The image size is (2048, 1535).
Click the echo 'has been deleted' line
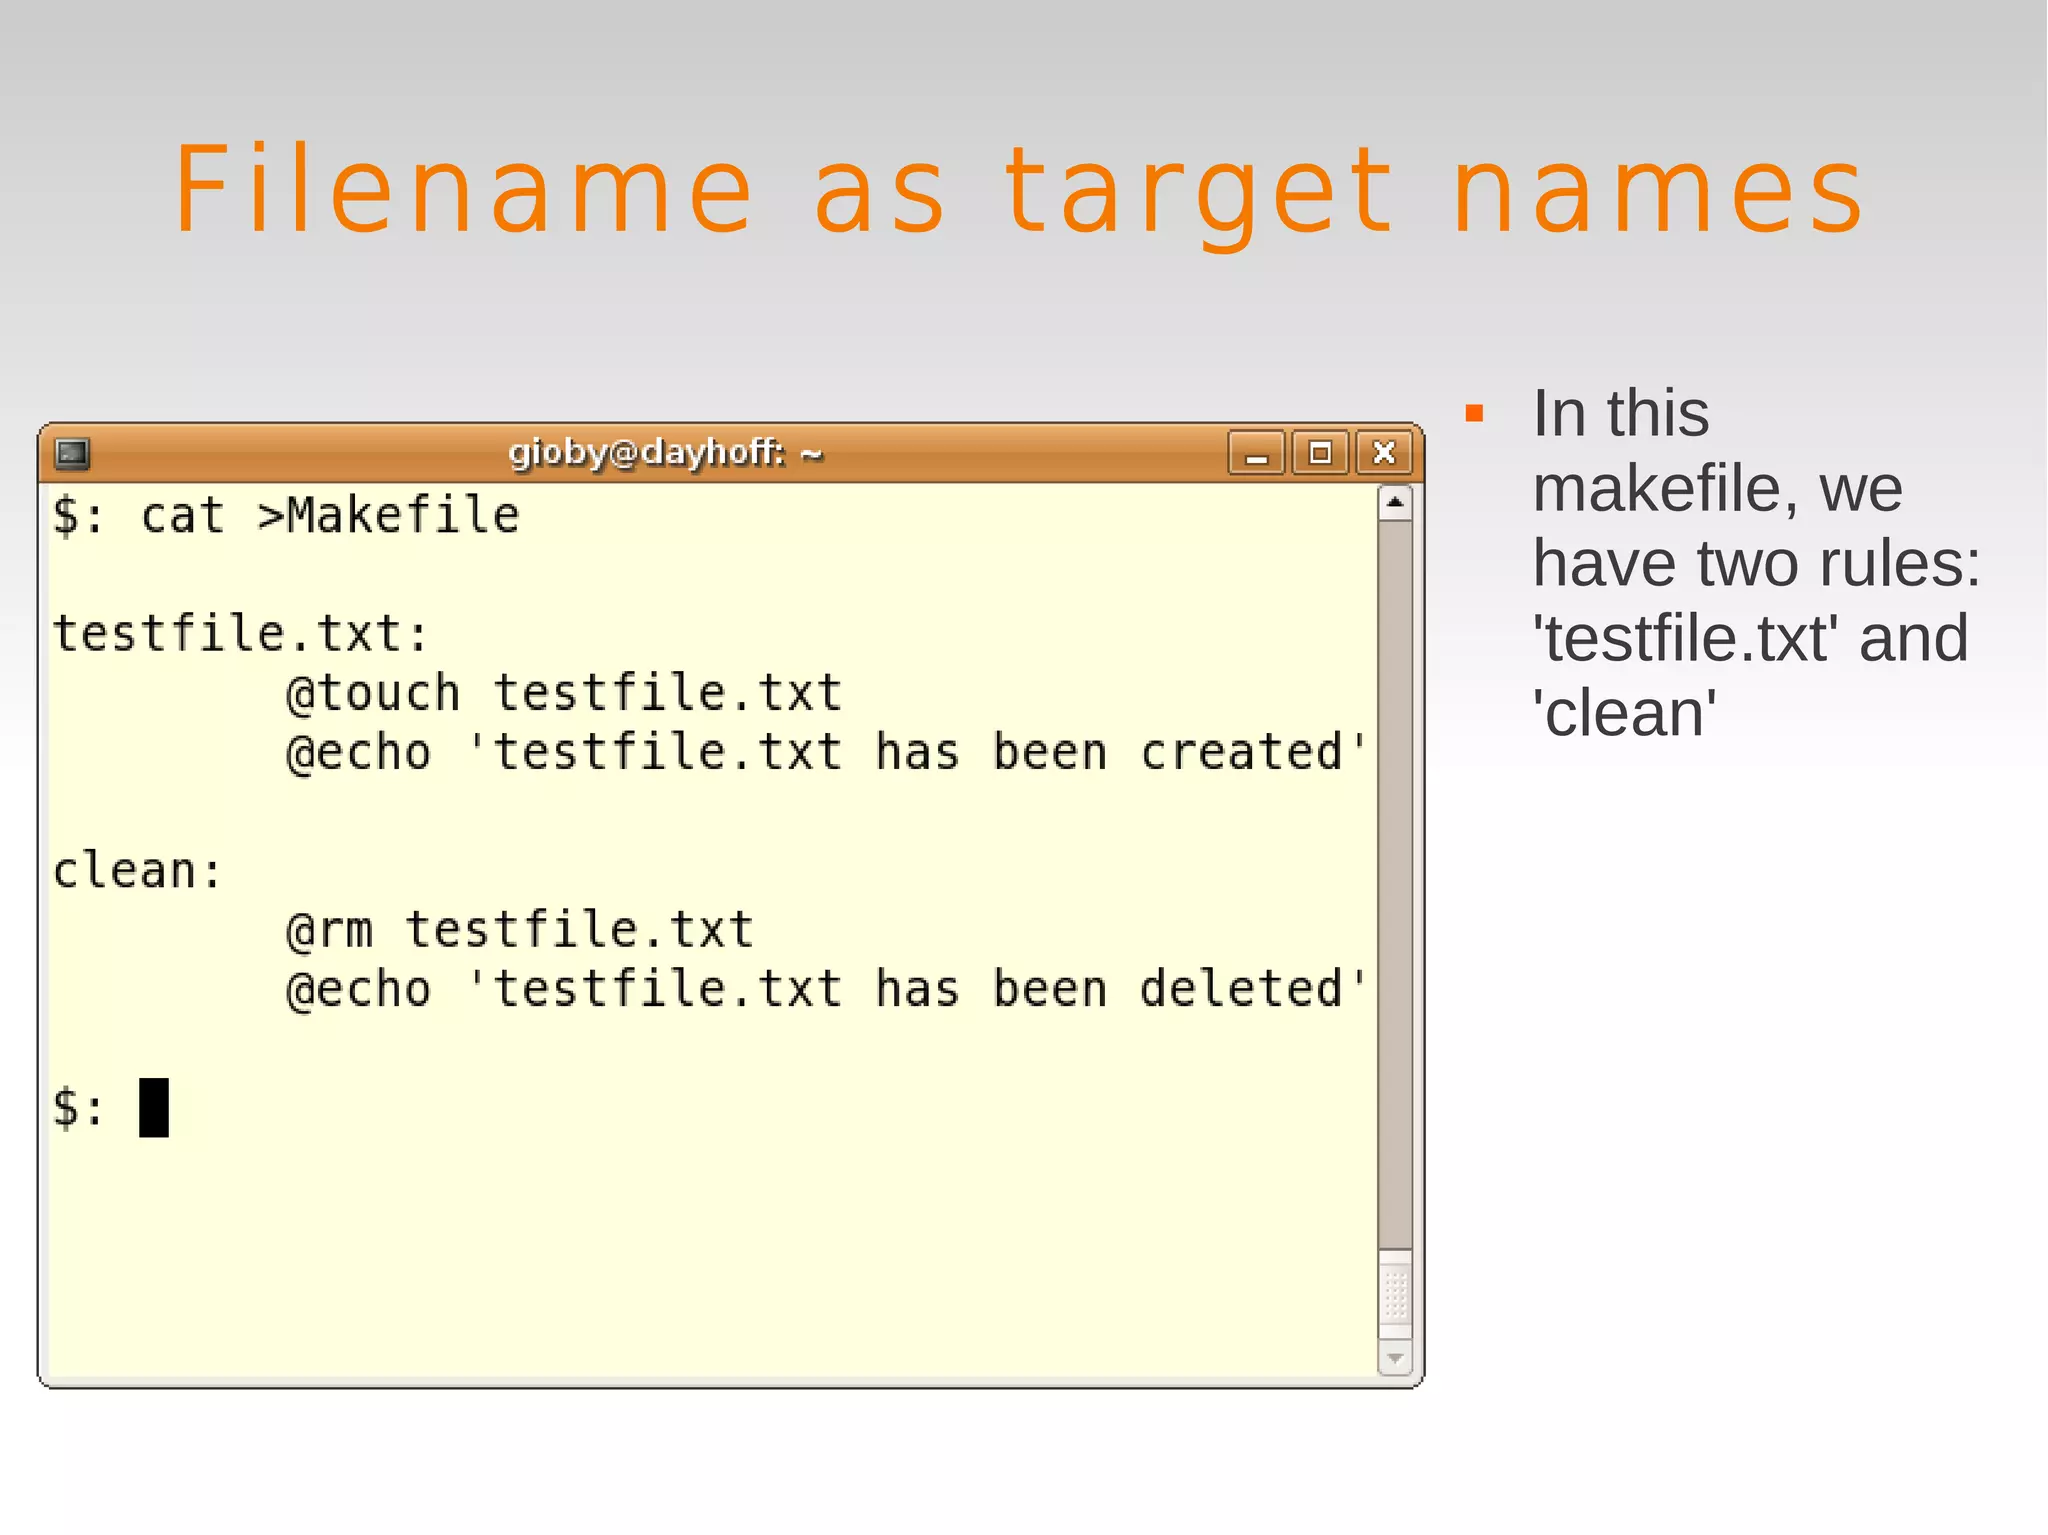click(825, 989)
